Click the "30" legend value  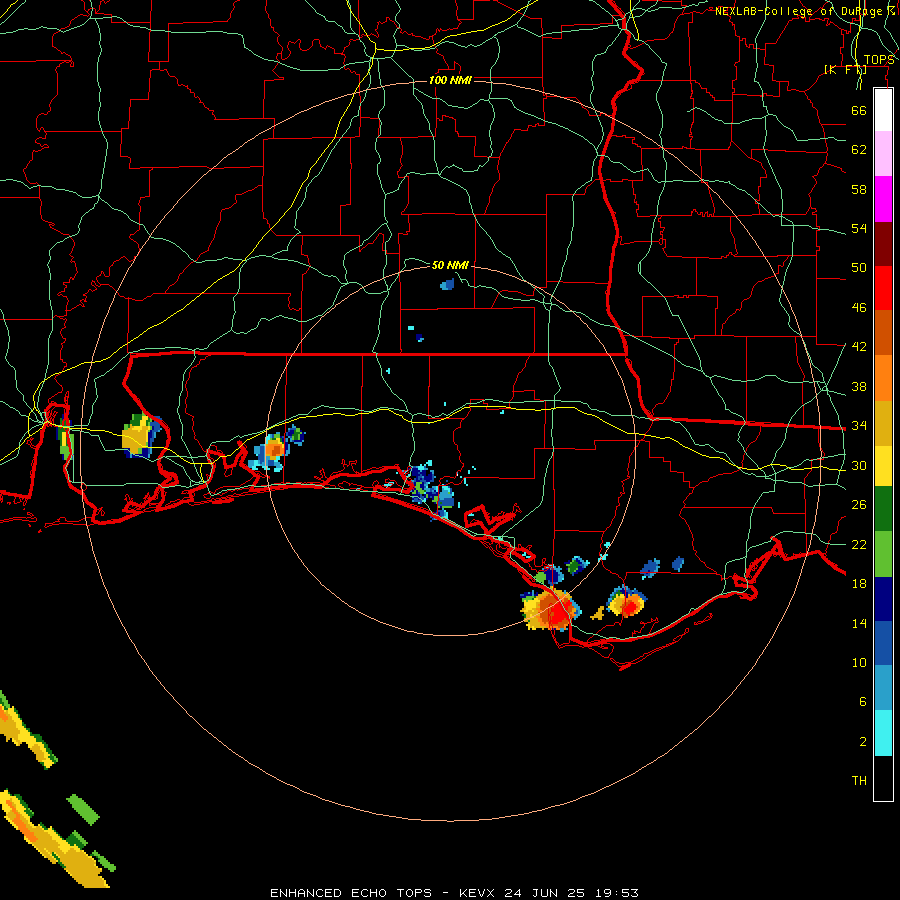click(x=859, y=465)
